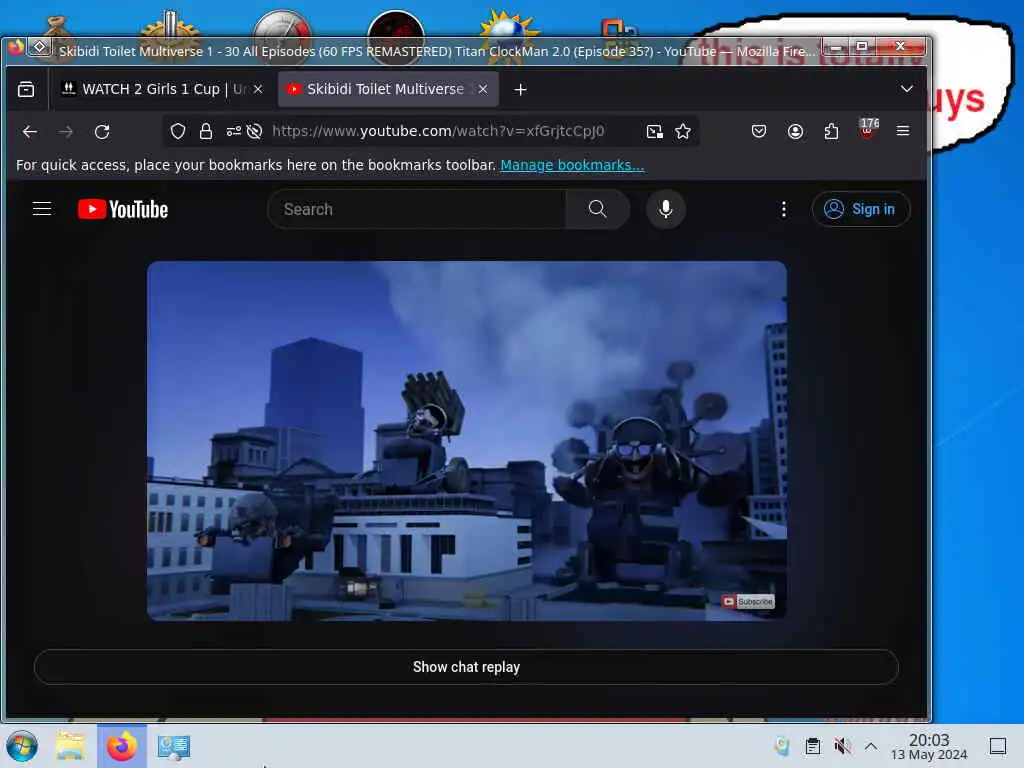Open Windows Start menu orb
Image resolution: width=1024 pixels, height=768 pixels.
(x=22, y=746)
